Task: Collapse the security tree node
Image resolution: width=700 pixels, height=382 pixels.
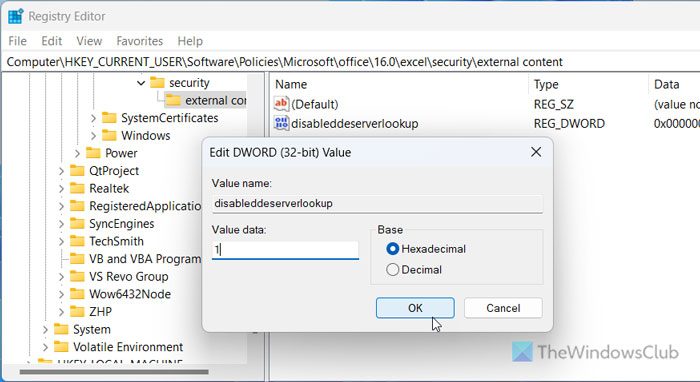Action: (x=141, y=83)
